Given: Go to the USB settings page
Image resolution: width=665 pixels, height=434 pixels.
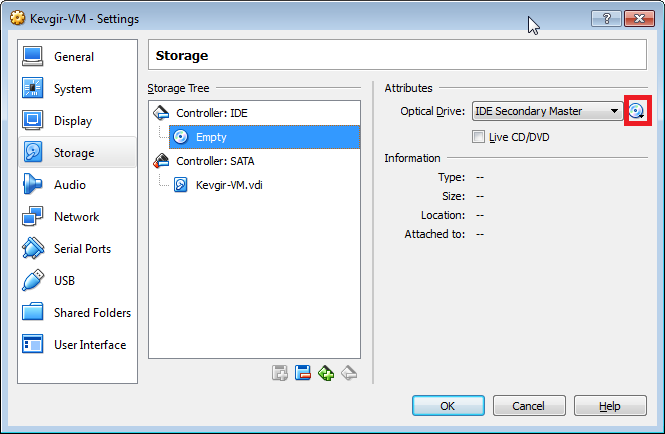Looking at the screenshot, I should click(64, 281).
